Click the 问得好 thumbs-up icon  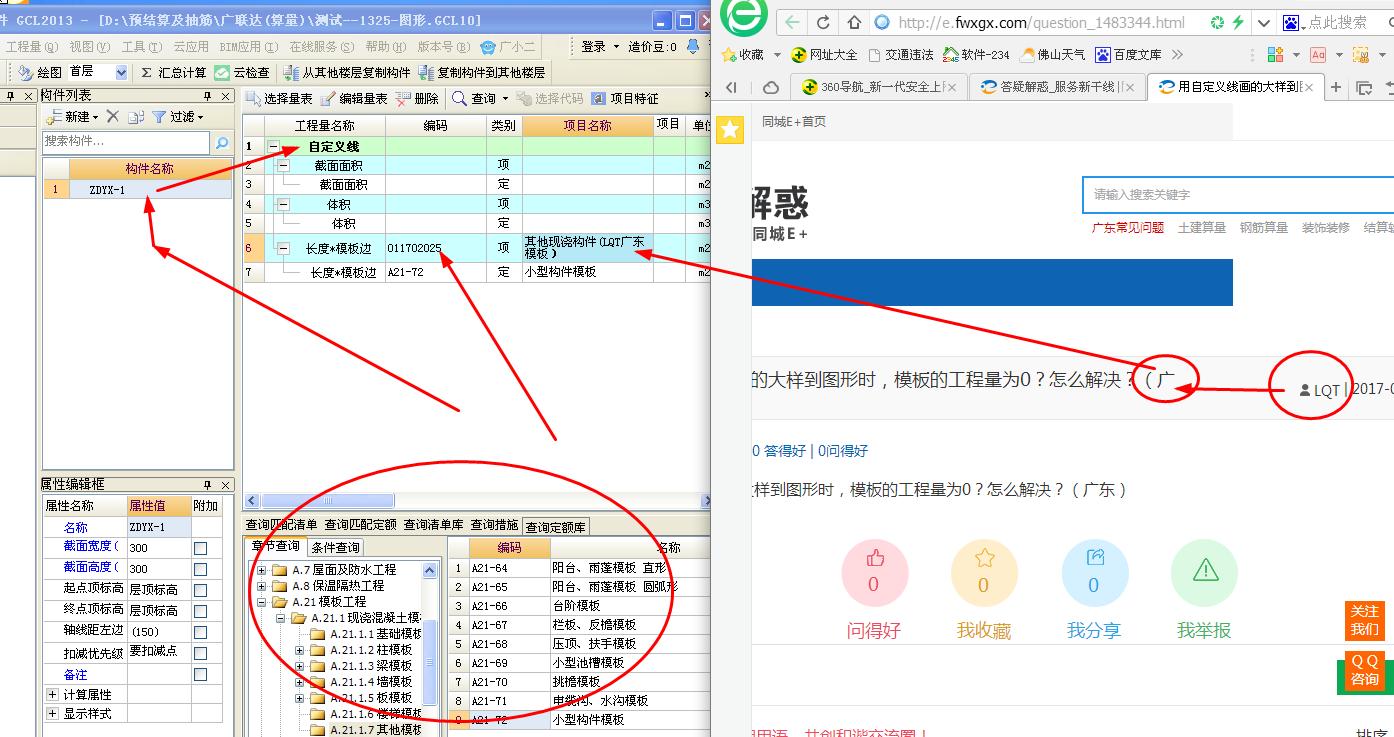(x=875, y=573)
